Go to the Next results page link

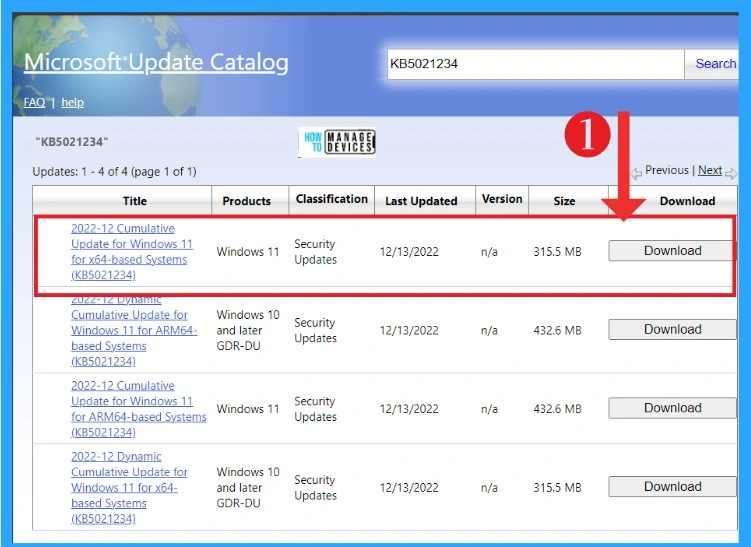coord(710,170)
